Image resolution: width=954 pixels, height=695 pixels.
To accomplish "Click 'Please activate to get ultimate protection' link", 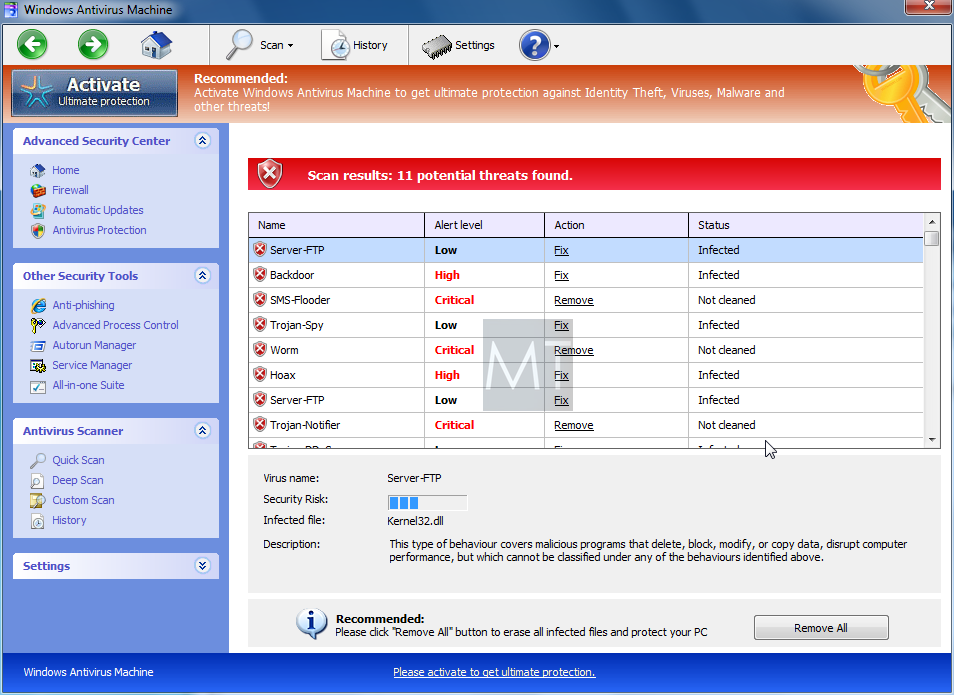I will [x=494, y=672].
